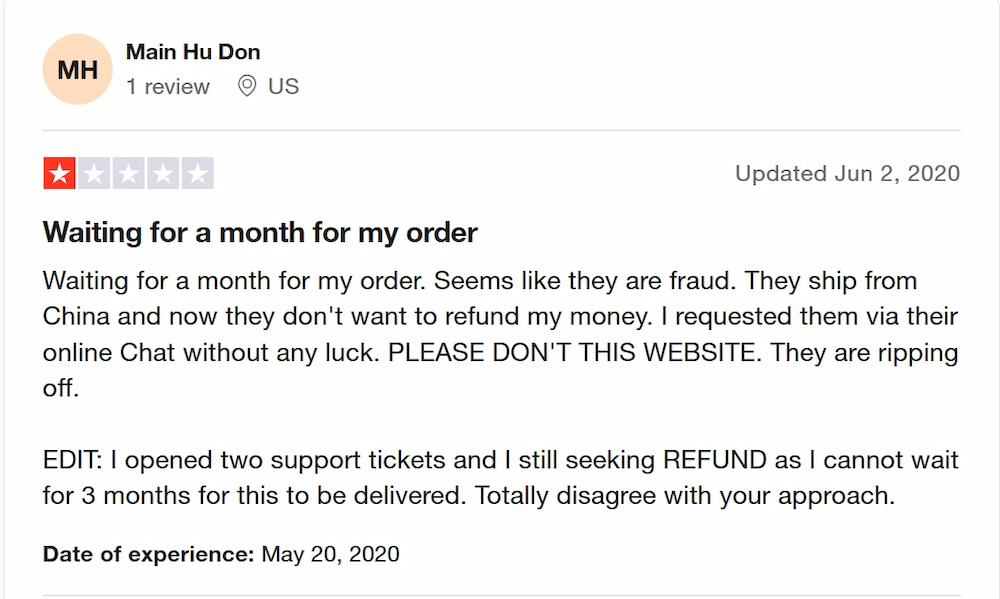Click the fifth gray rating star
1000x599 pixels.
198,174
